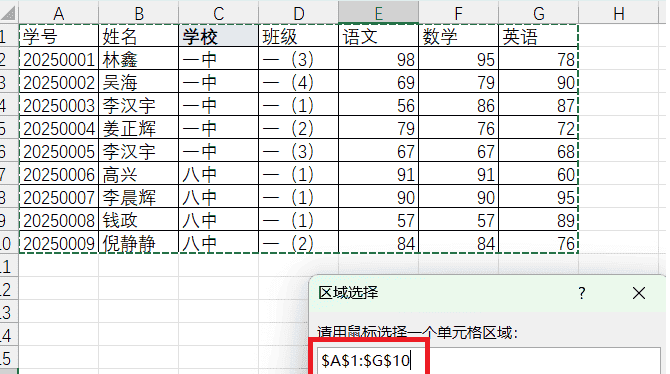Select cell containing 20250009
The height and width of the screenshot is (374, 670).
pyautogui.click(x=59, y=243)
